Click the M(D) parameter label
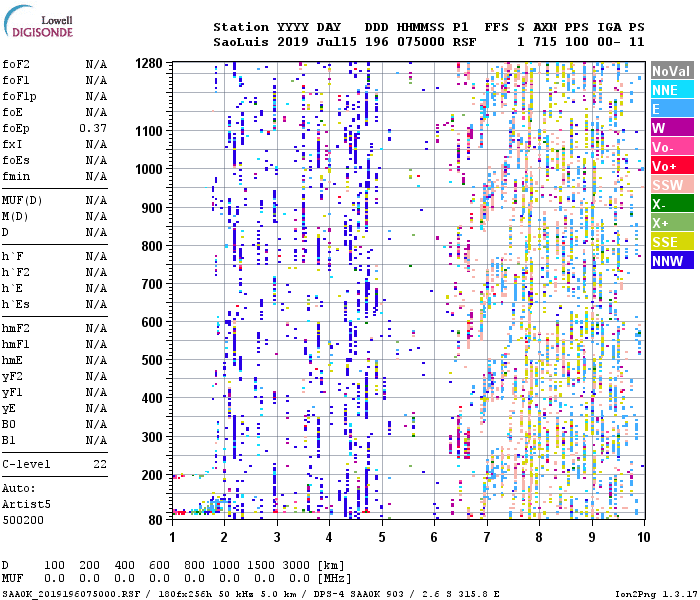This screenshot has width=700, height=600. [x=15, y=216]
